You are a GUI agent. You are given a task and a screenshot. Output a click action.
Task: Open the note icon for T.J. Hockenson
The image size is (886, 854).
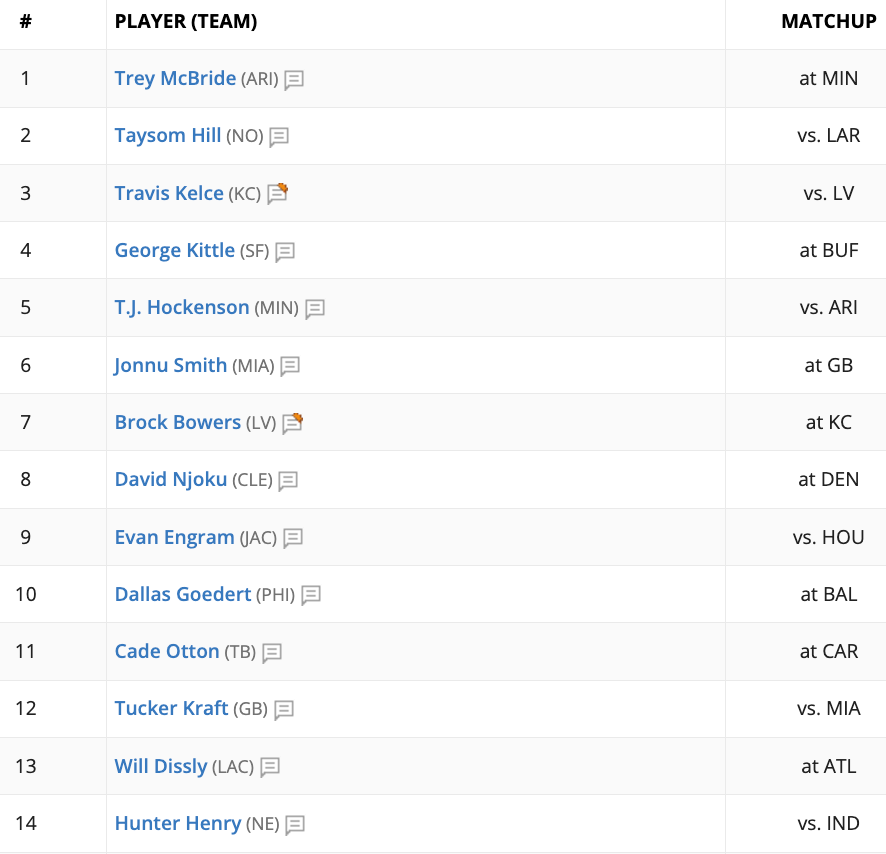[315, 309]
